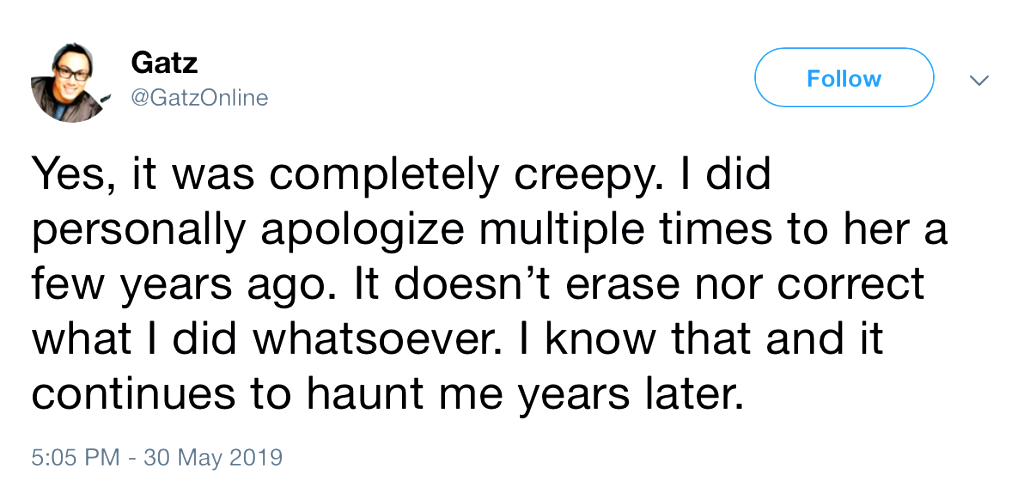Click the "30 May 2019" date

click(x=213, y=458)
